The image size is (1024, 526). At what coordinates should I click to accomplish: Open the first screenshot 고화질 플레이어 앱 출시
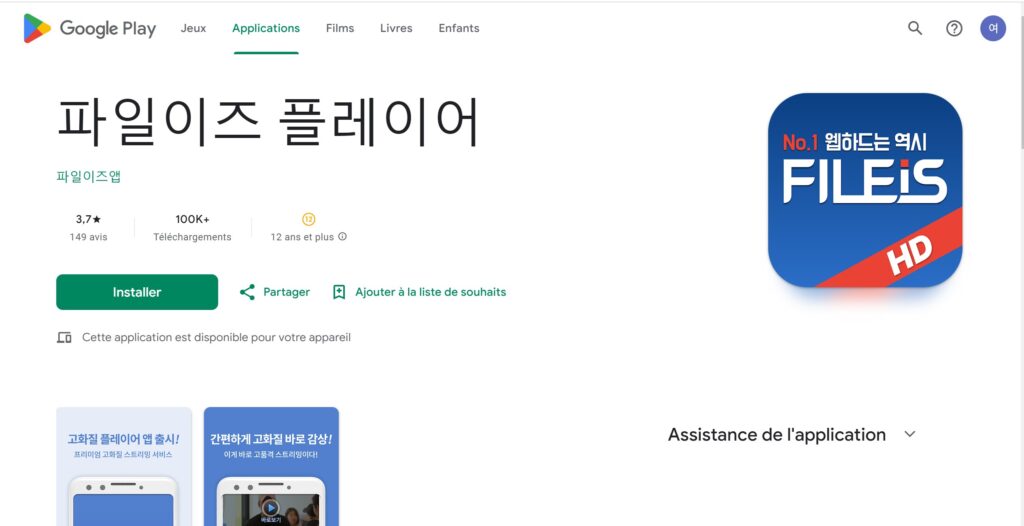124,467
